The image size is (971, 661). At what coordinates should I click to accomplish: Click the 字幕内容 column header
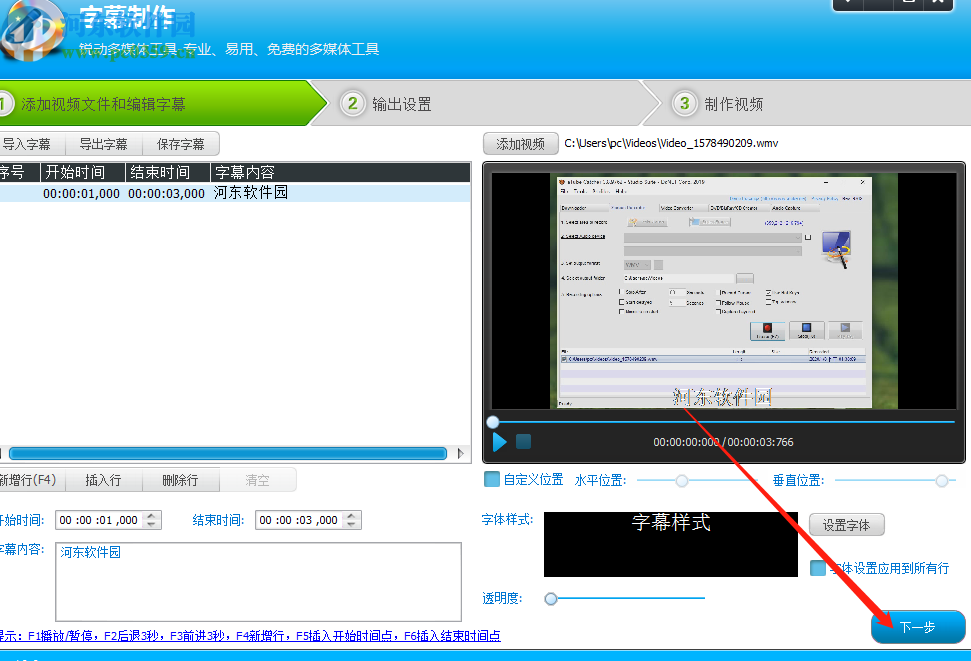point(341,172)
